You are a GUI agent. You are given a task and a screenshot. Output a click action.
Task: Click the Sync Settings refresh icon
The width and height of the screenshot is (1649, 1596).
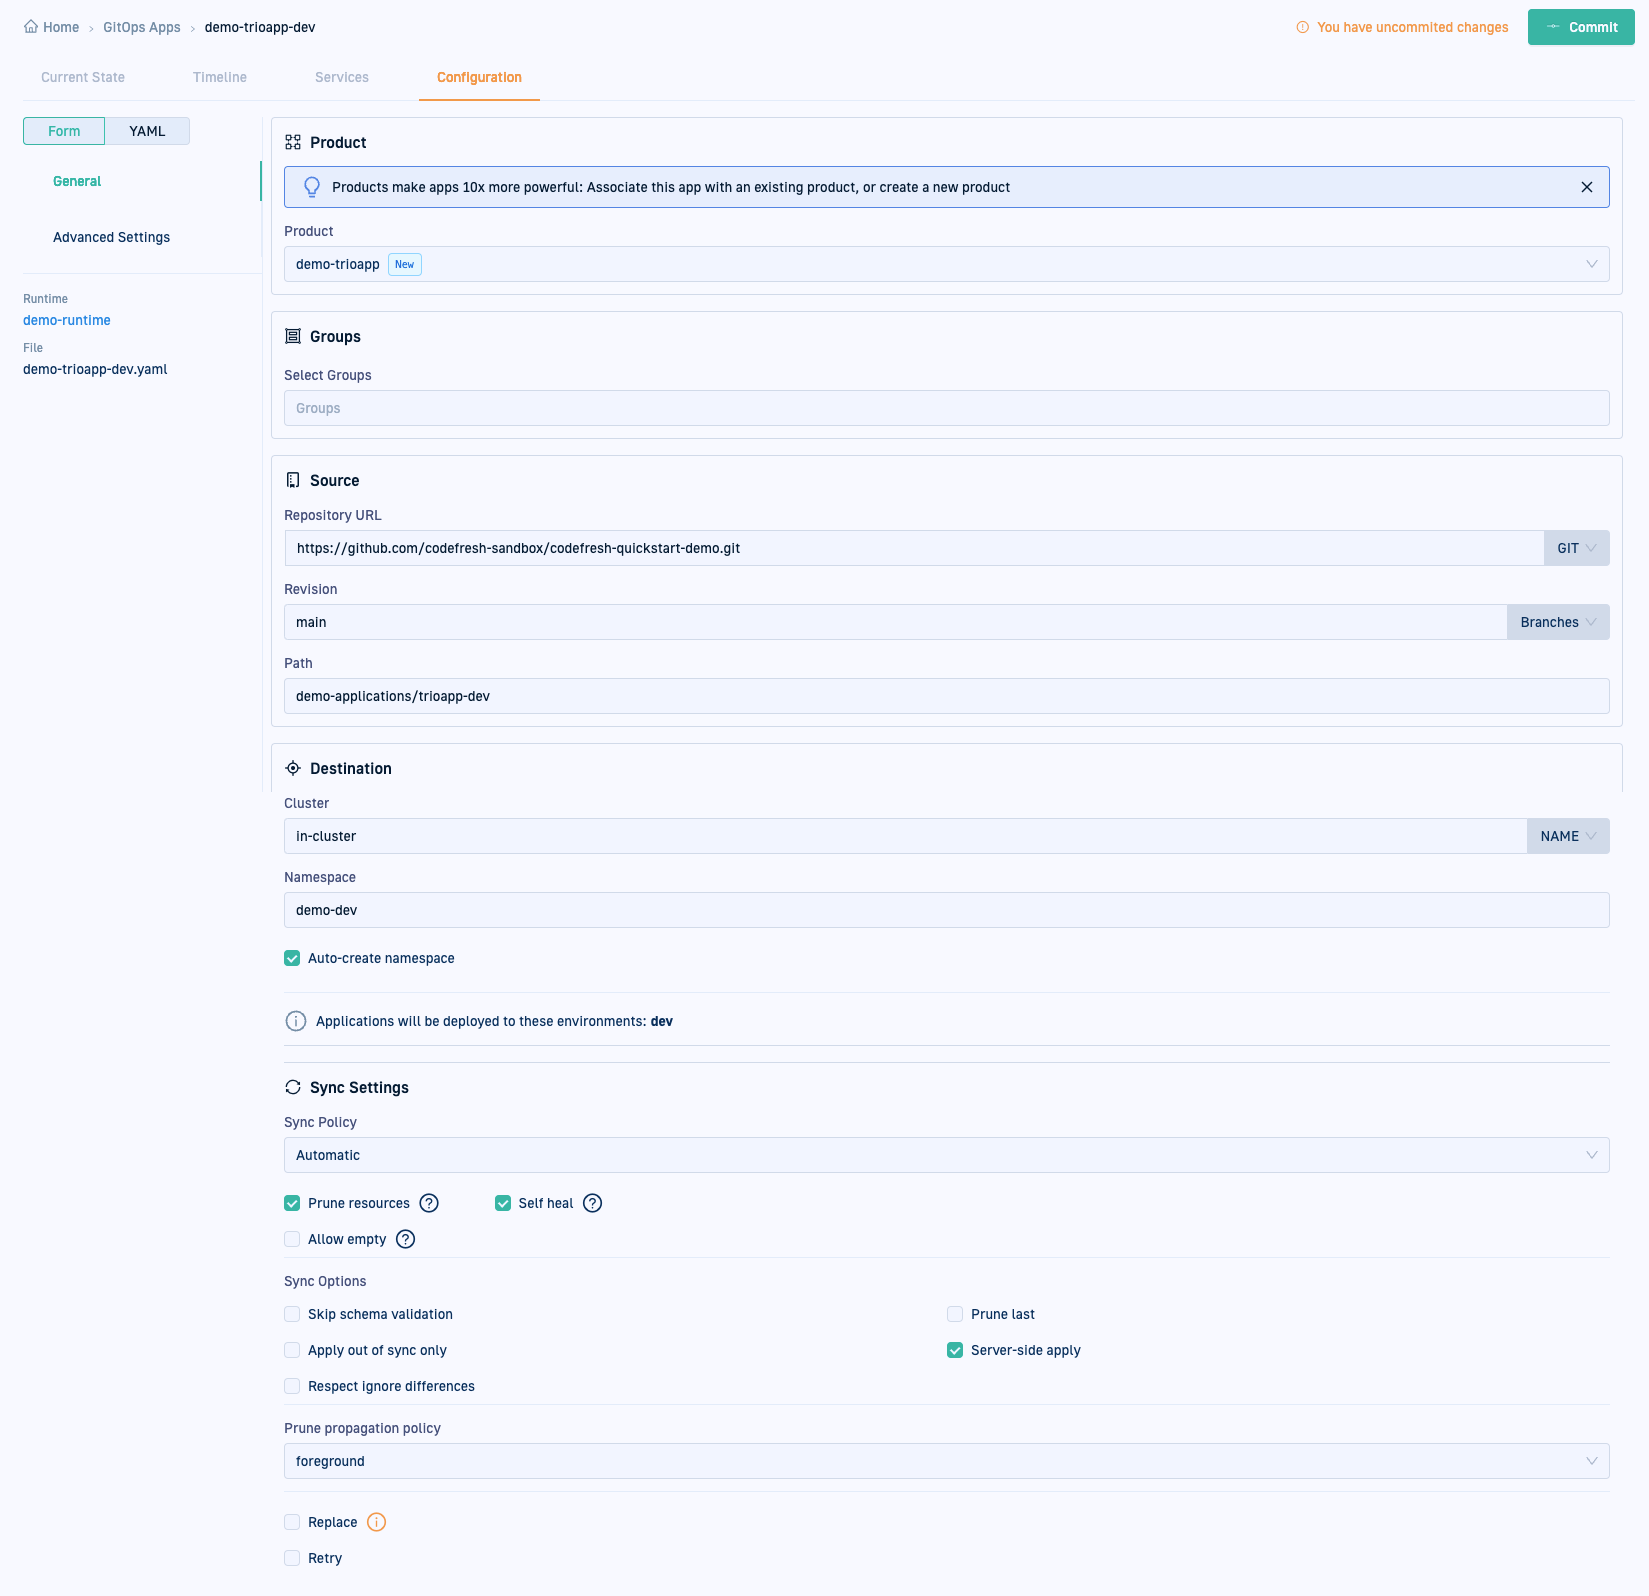tap(293, 1087)
